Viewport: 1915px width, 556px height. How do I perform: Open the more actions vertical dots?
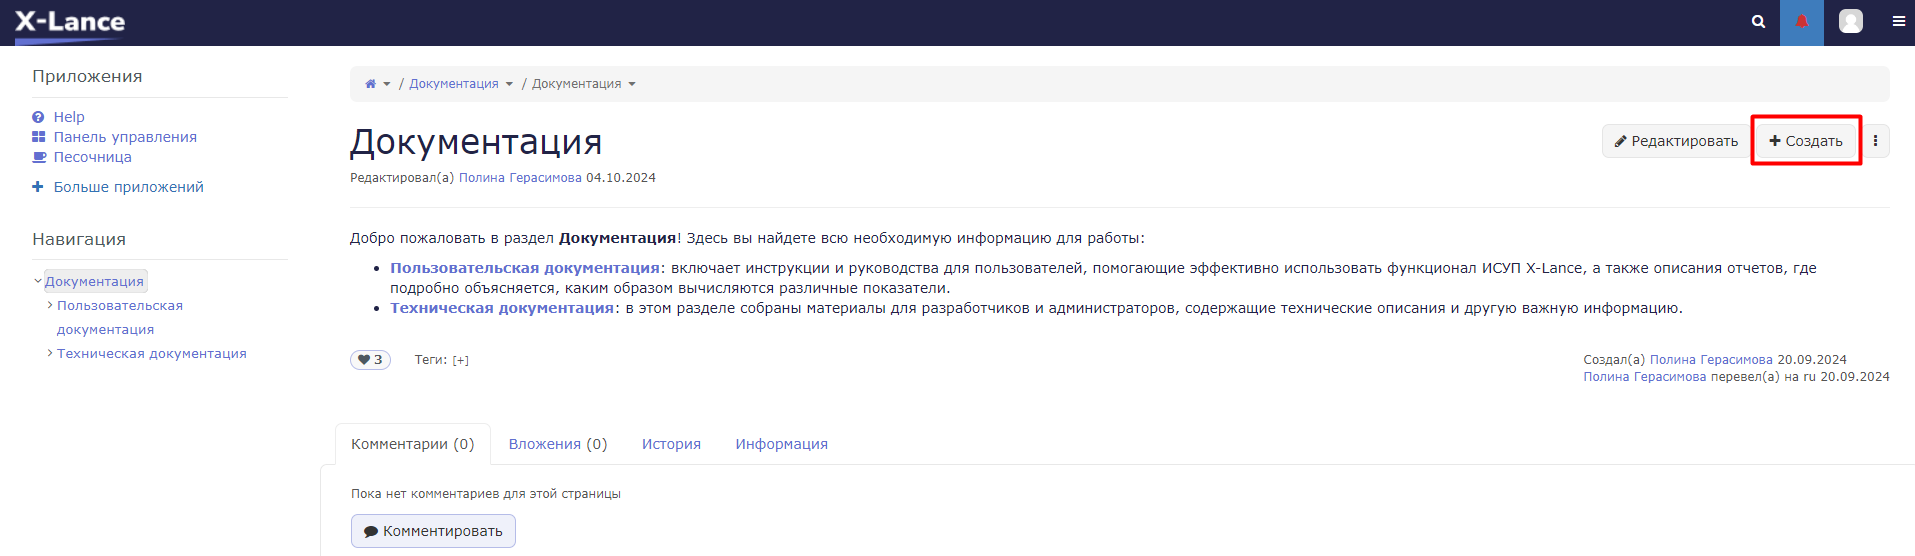[1875, 141]
